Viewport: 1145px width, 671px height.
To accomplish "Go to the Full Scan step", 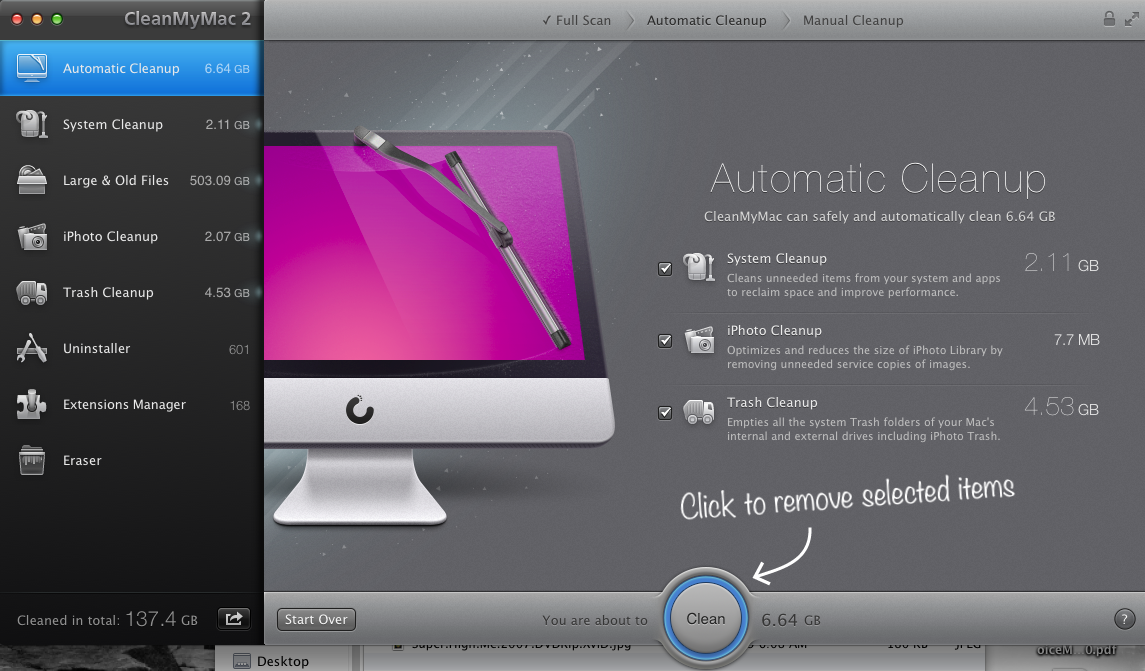I will click(x=577, y=20).
